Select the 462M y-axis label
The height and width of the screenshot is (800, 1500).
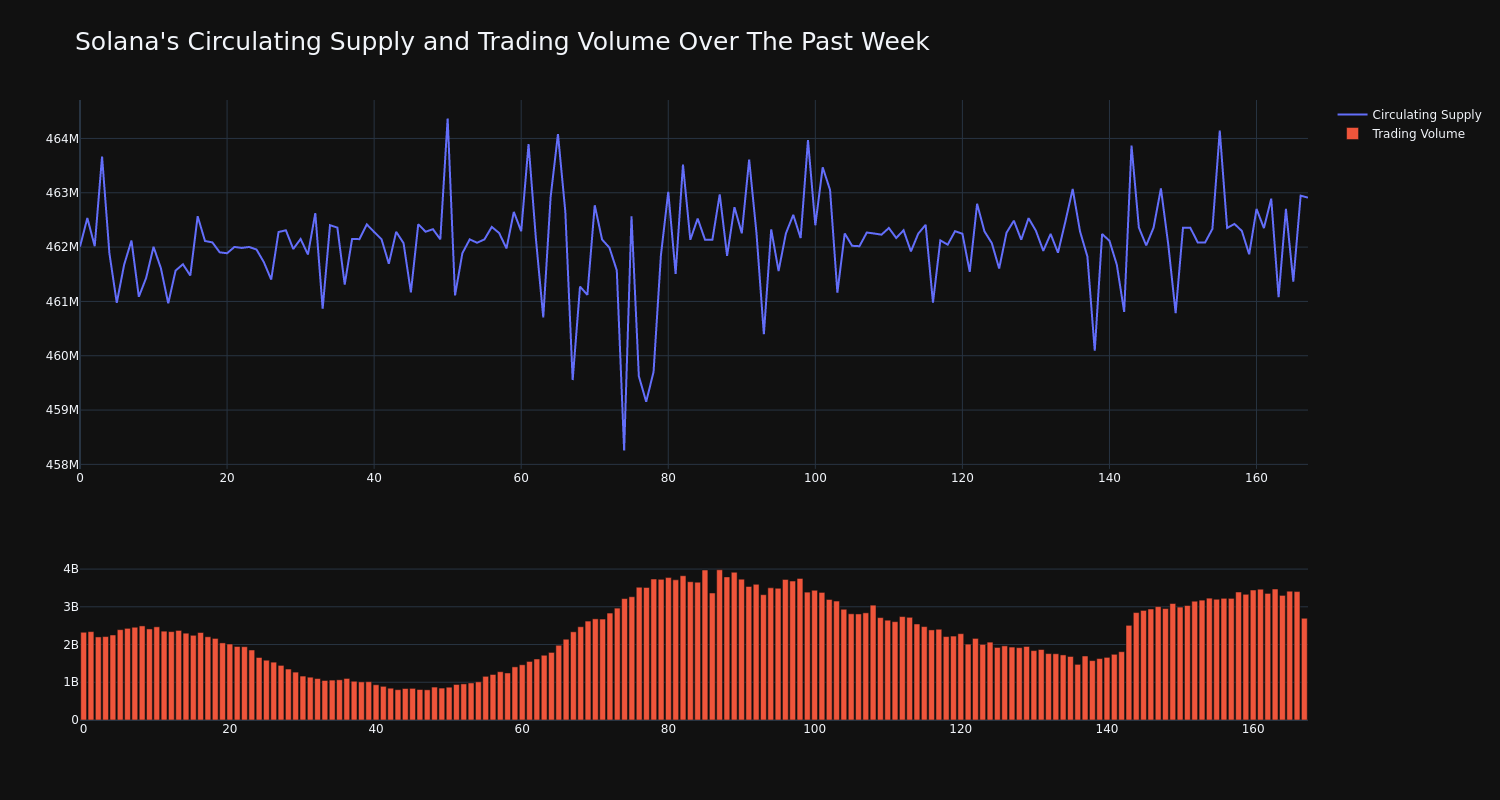pos(62,247)
